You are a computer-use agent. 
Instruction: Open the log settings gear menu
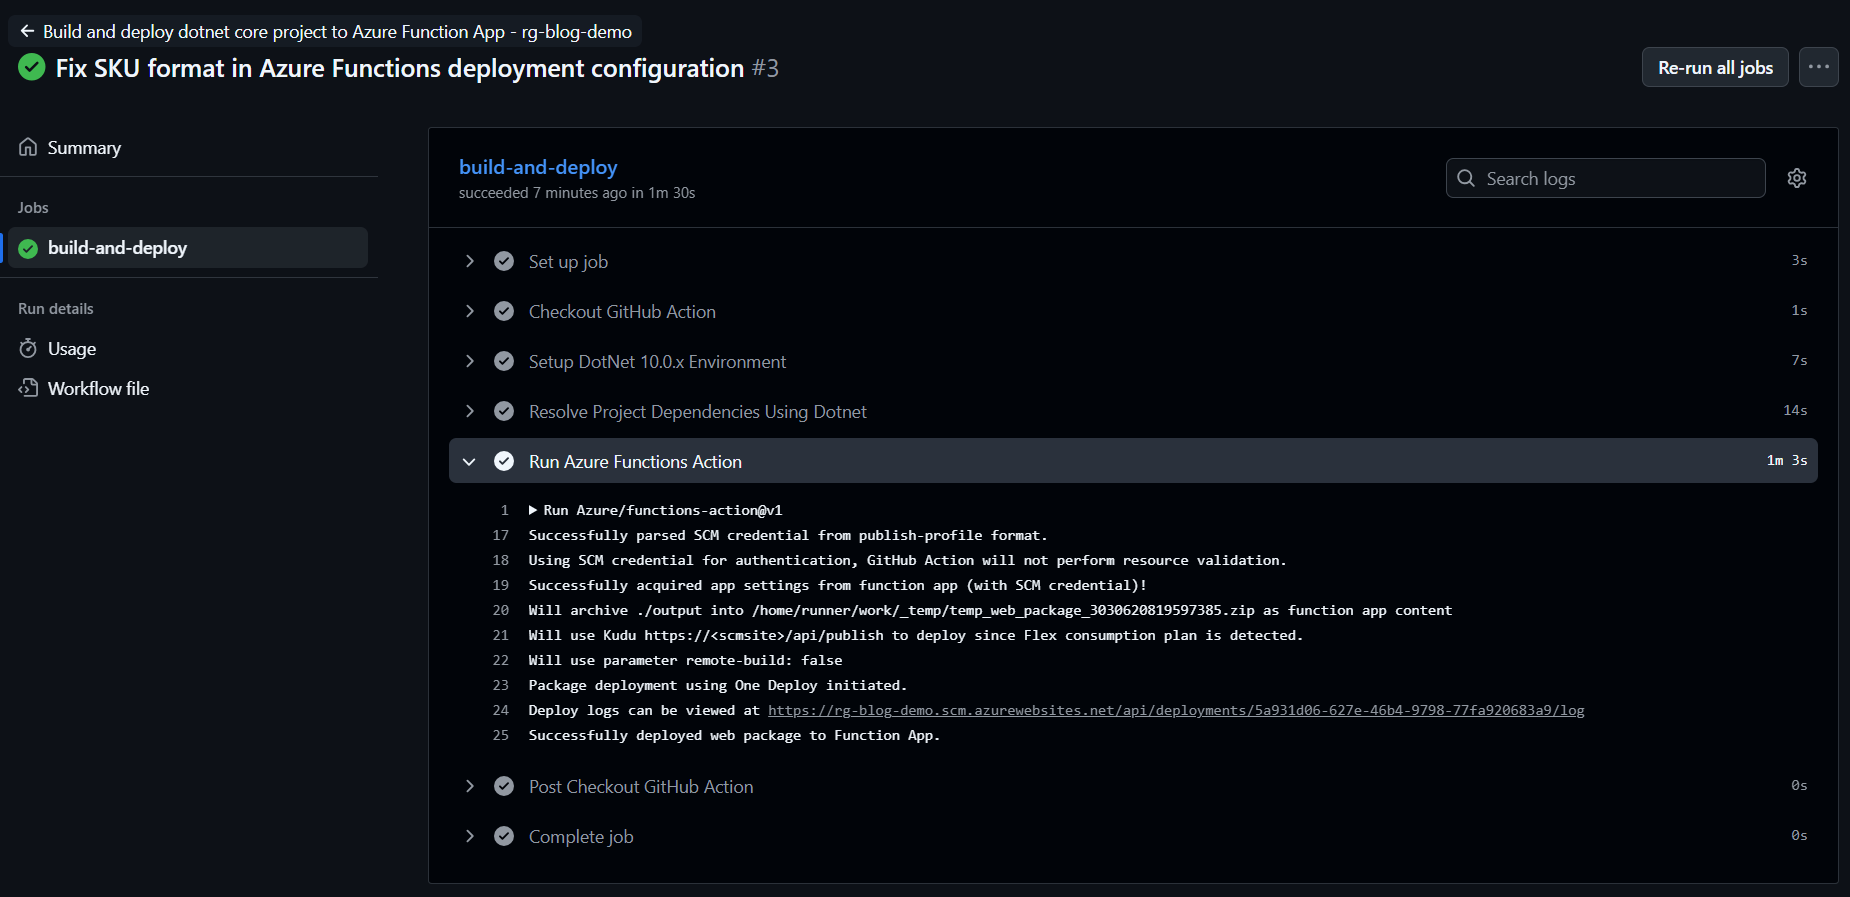[1797, 178]
